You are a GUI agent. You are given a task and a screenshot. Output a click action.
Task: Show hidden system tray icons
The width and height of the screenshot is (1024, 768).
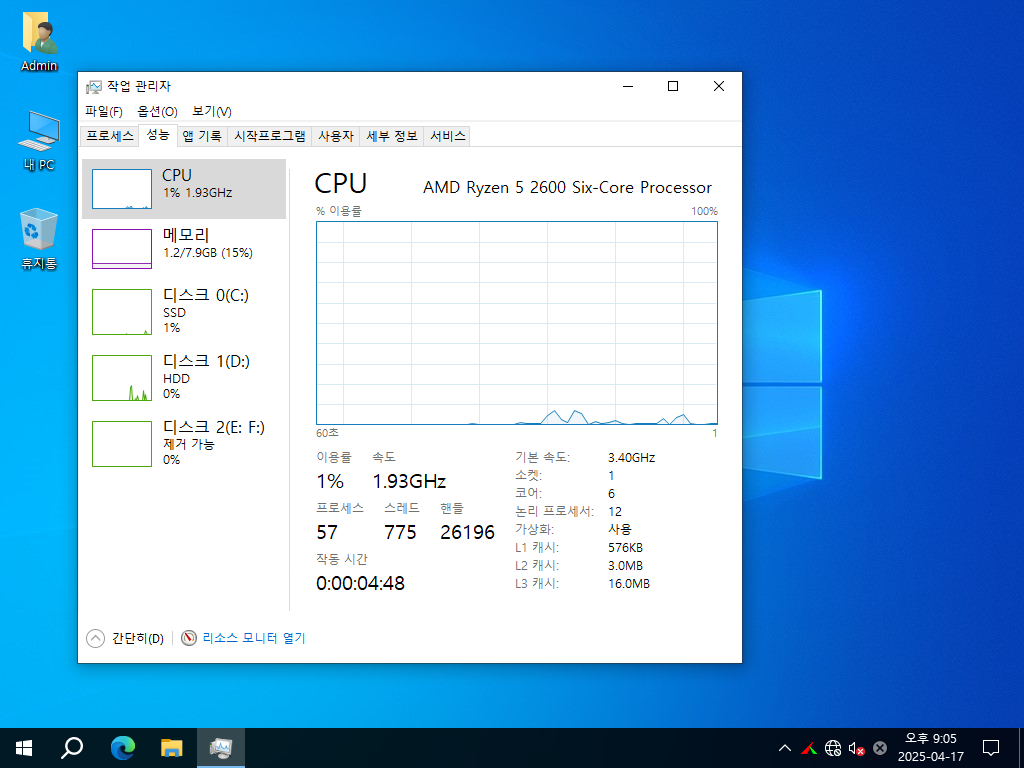pyautogui.click(x=785, y=748)
